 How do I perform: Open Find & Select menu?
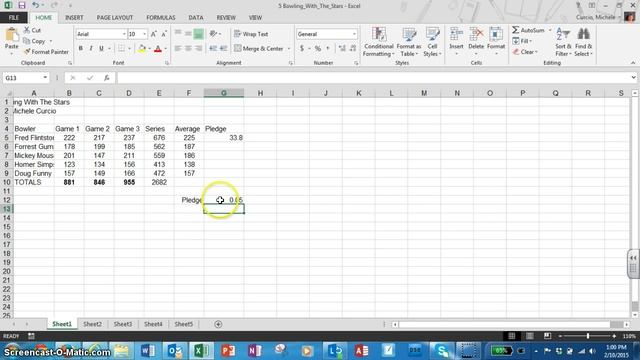[583, 42]
